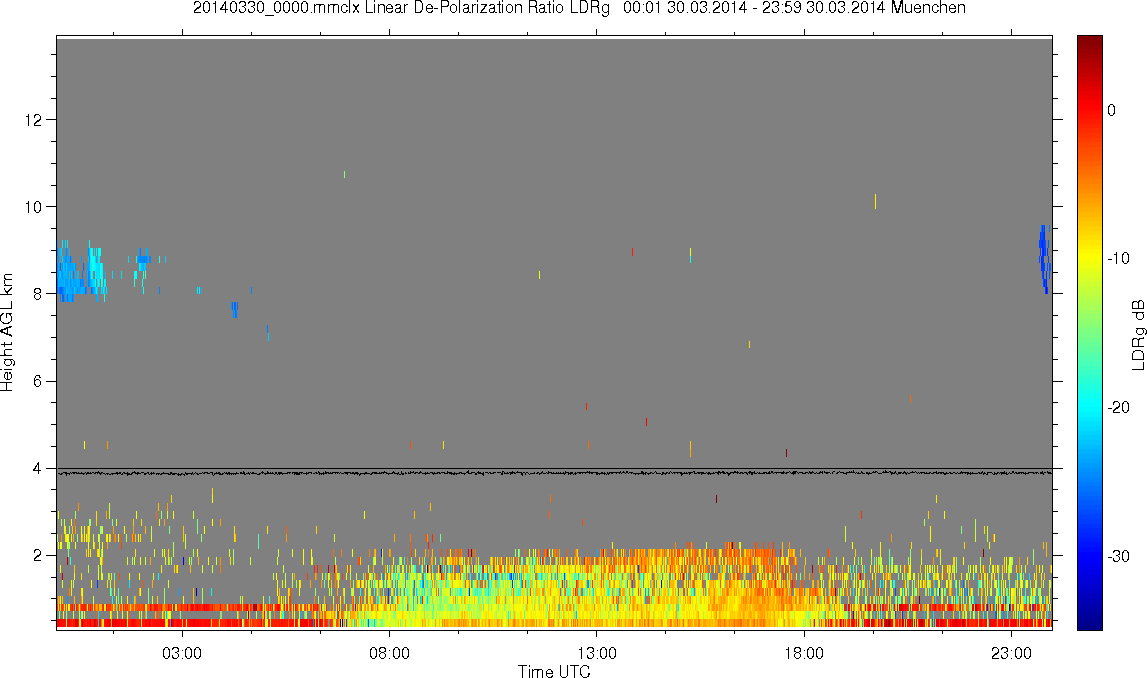Click the blue cloud echo near 23:40

(x=1044, y=259)
